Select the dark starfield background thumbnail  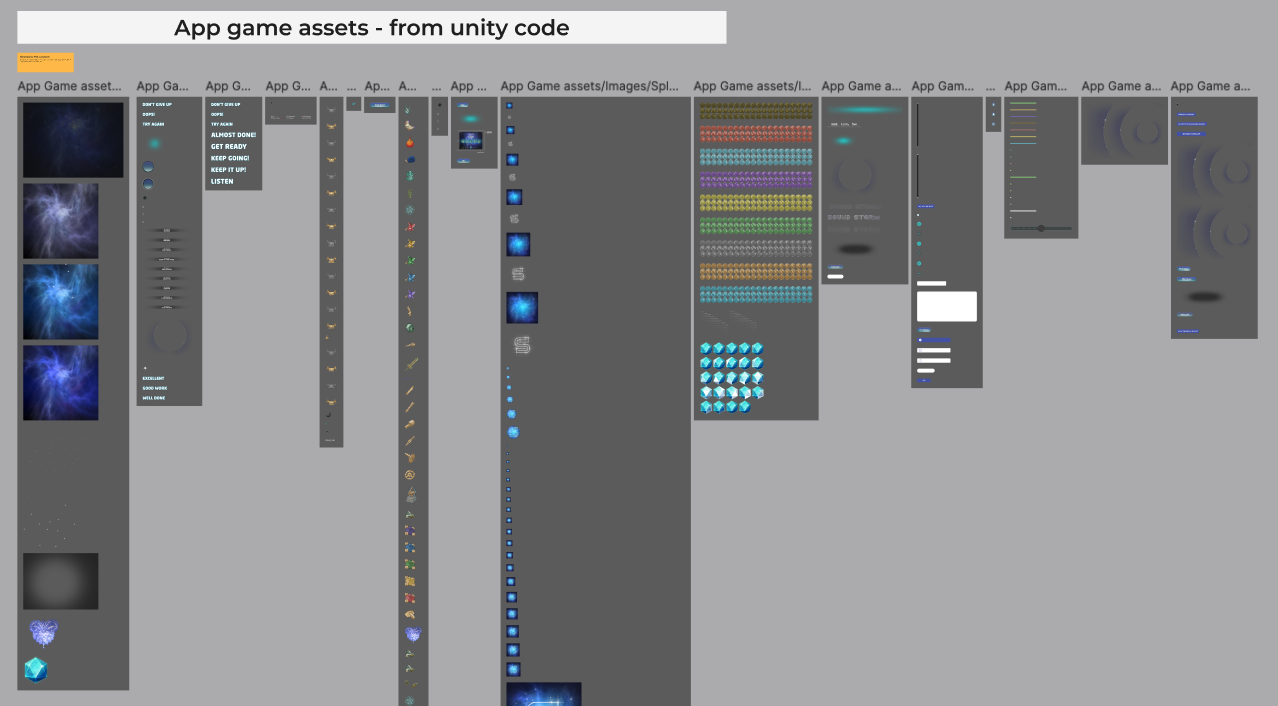[x=73, y=140]
